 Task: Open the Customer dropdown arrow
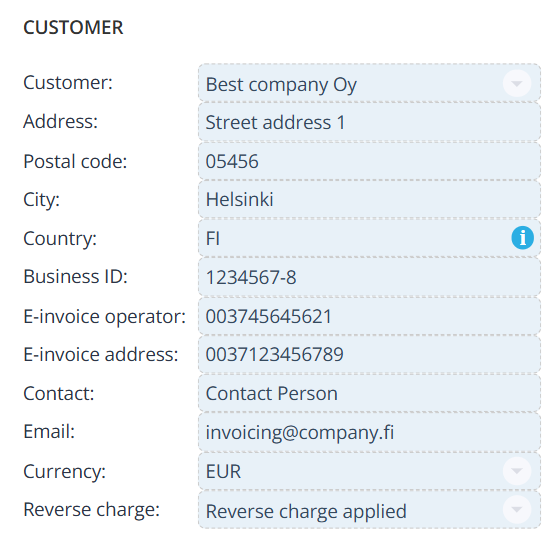517,83
